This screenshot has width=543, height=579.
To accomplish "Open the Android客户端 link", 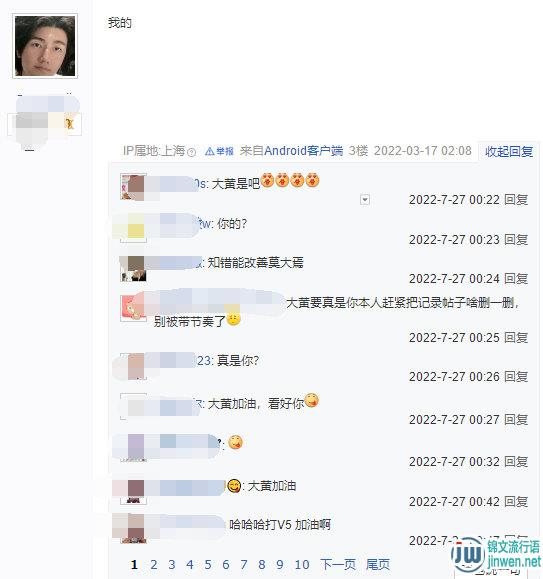I will pos(303,151).
